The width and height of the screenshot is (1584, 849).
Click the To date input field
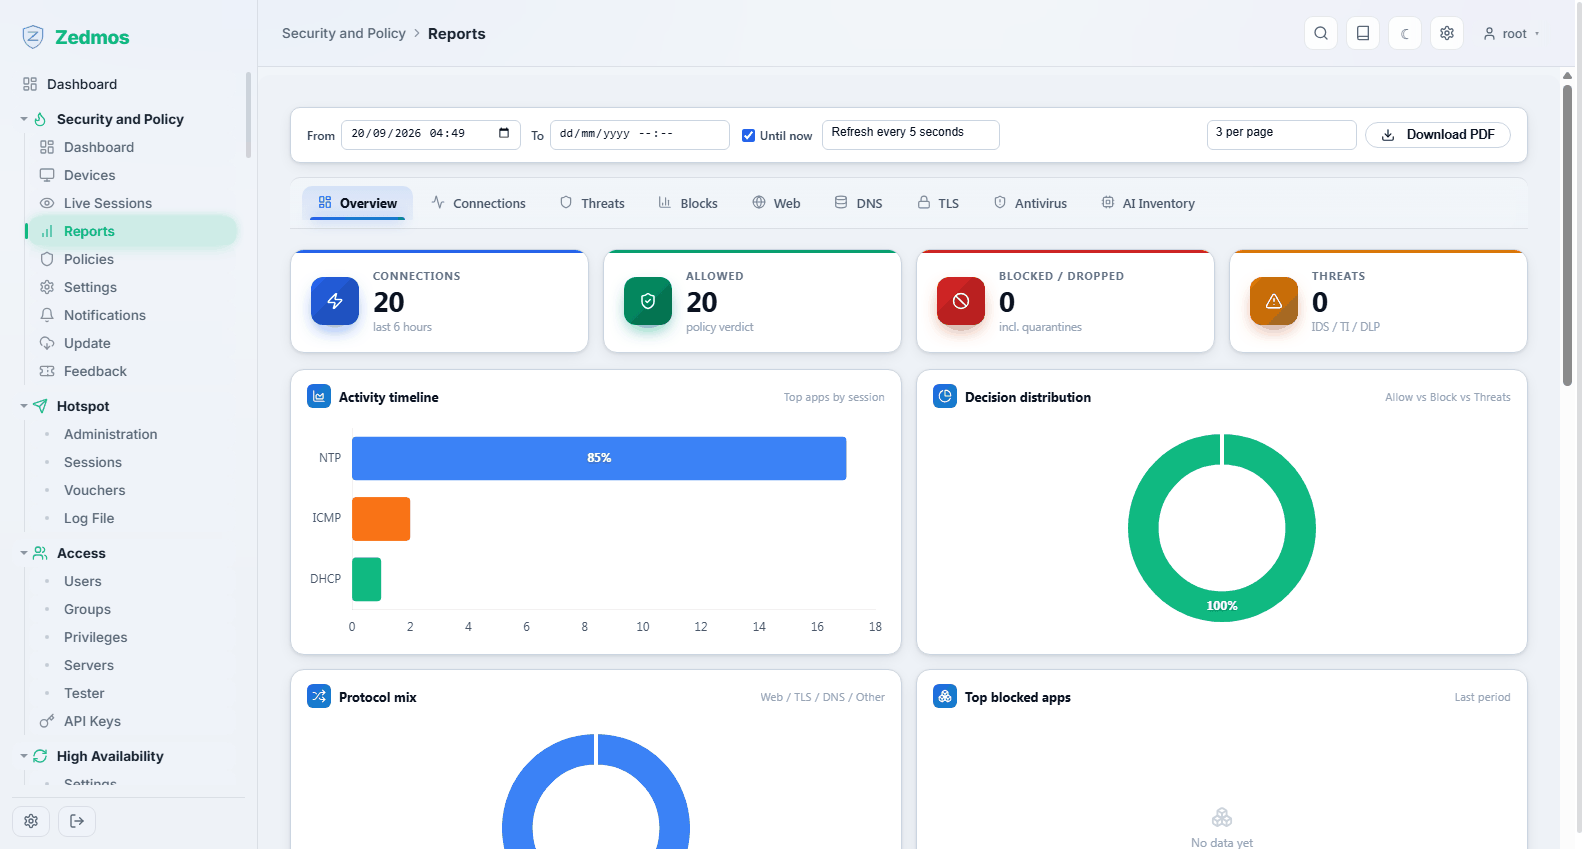(640, 134)
